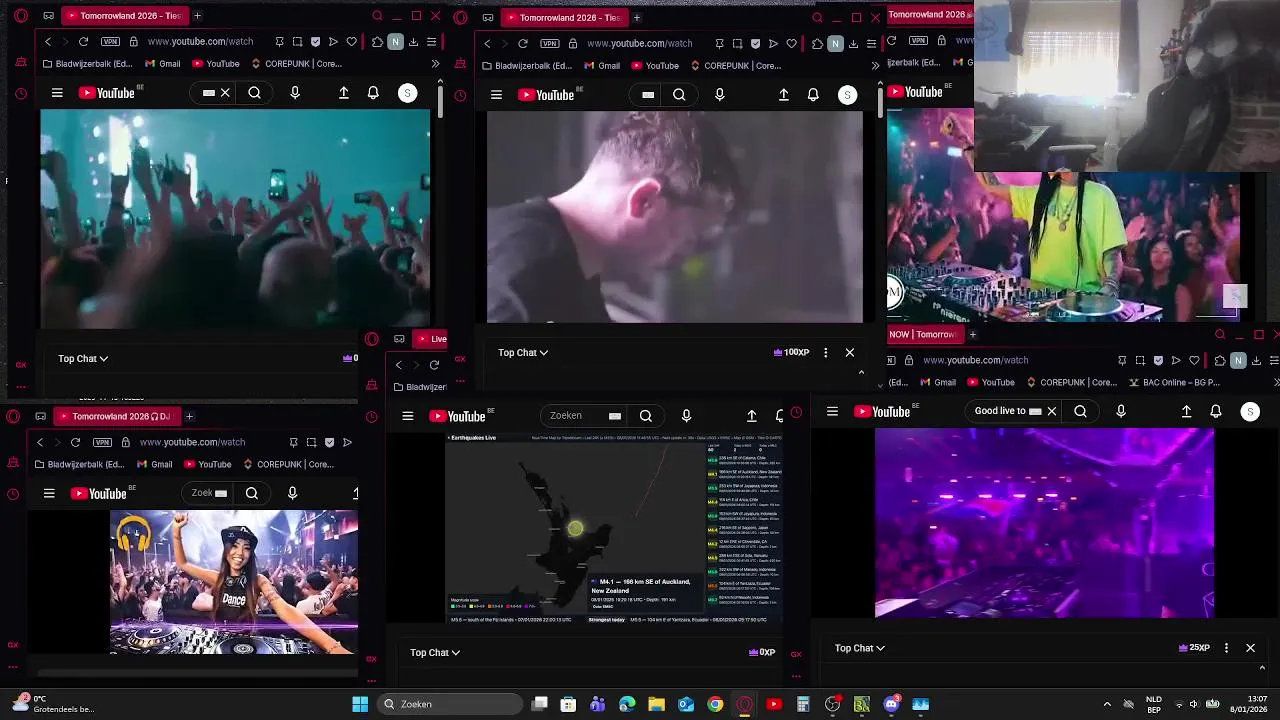Clear the YouTube search in crowd-hands video window
This screenshot has height=720, width=1280.
tap(225, 93)
